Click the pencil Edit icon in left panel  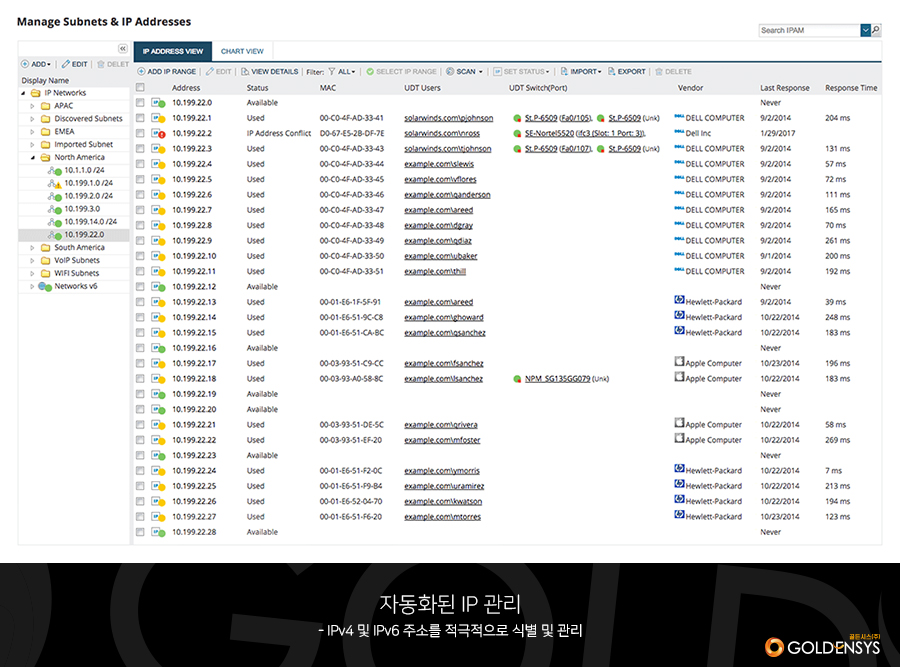click(65, 64)
